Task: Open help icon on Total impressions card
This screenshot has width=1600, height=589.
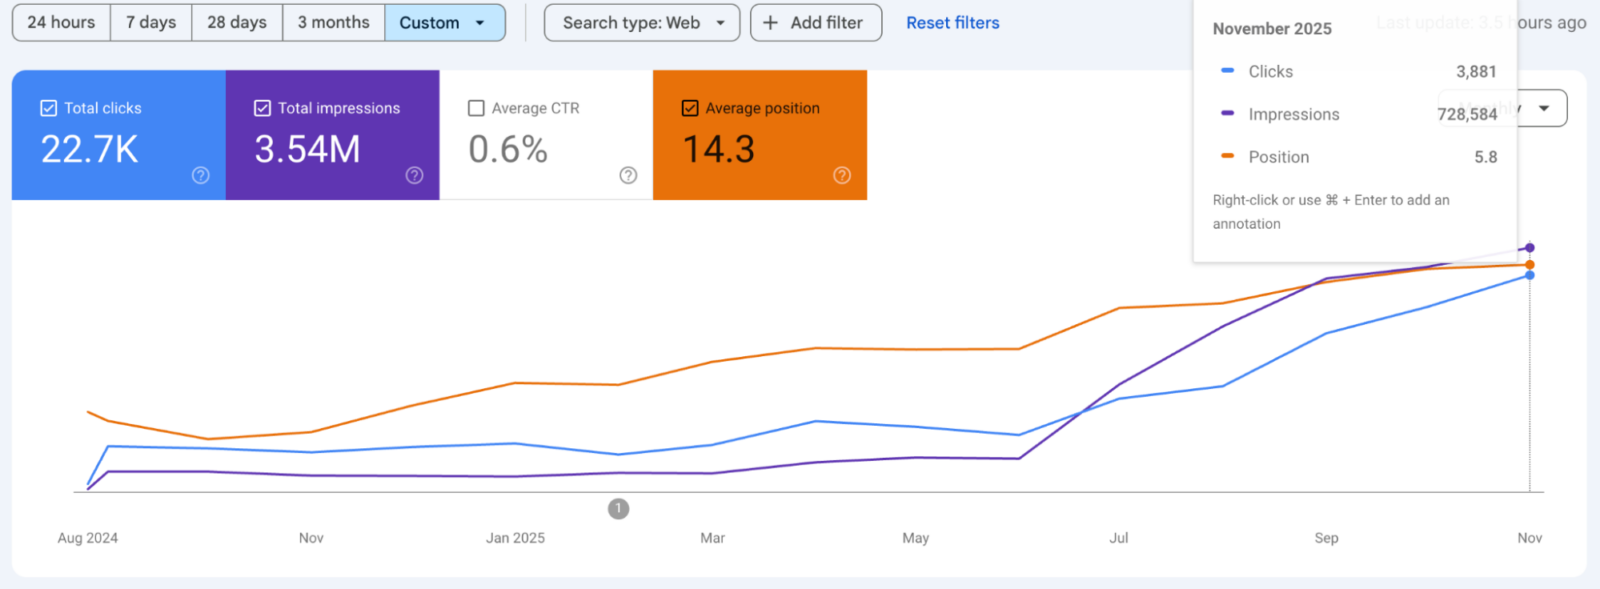Action: [415, 175]
